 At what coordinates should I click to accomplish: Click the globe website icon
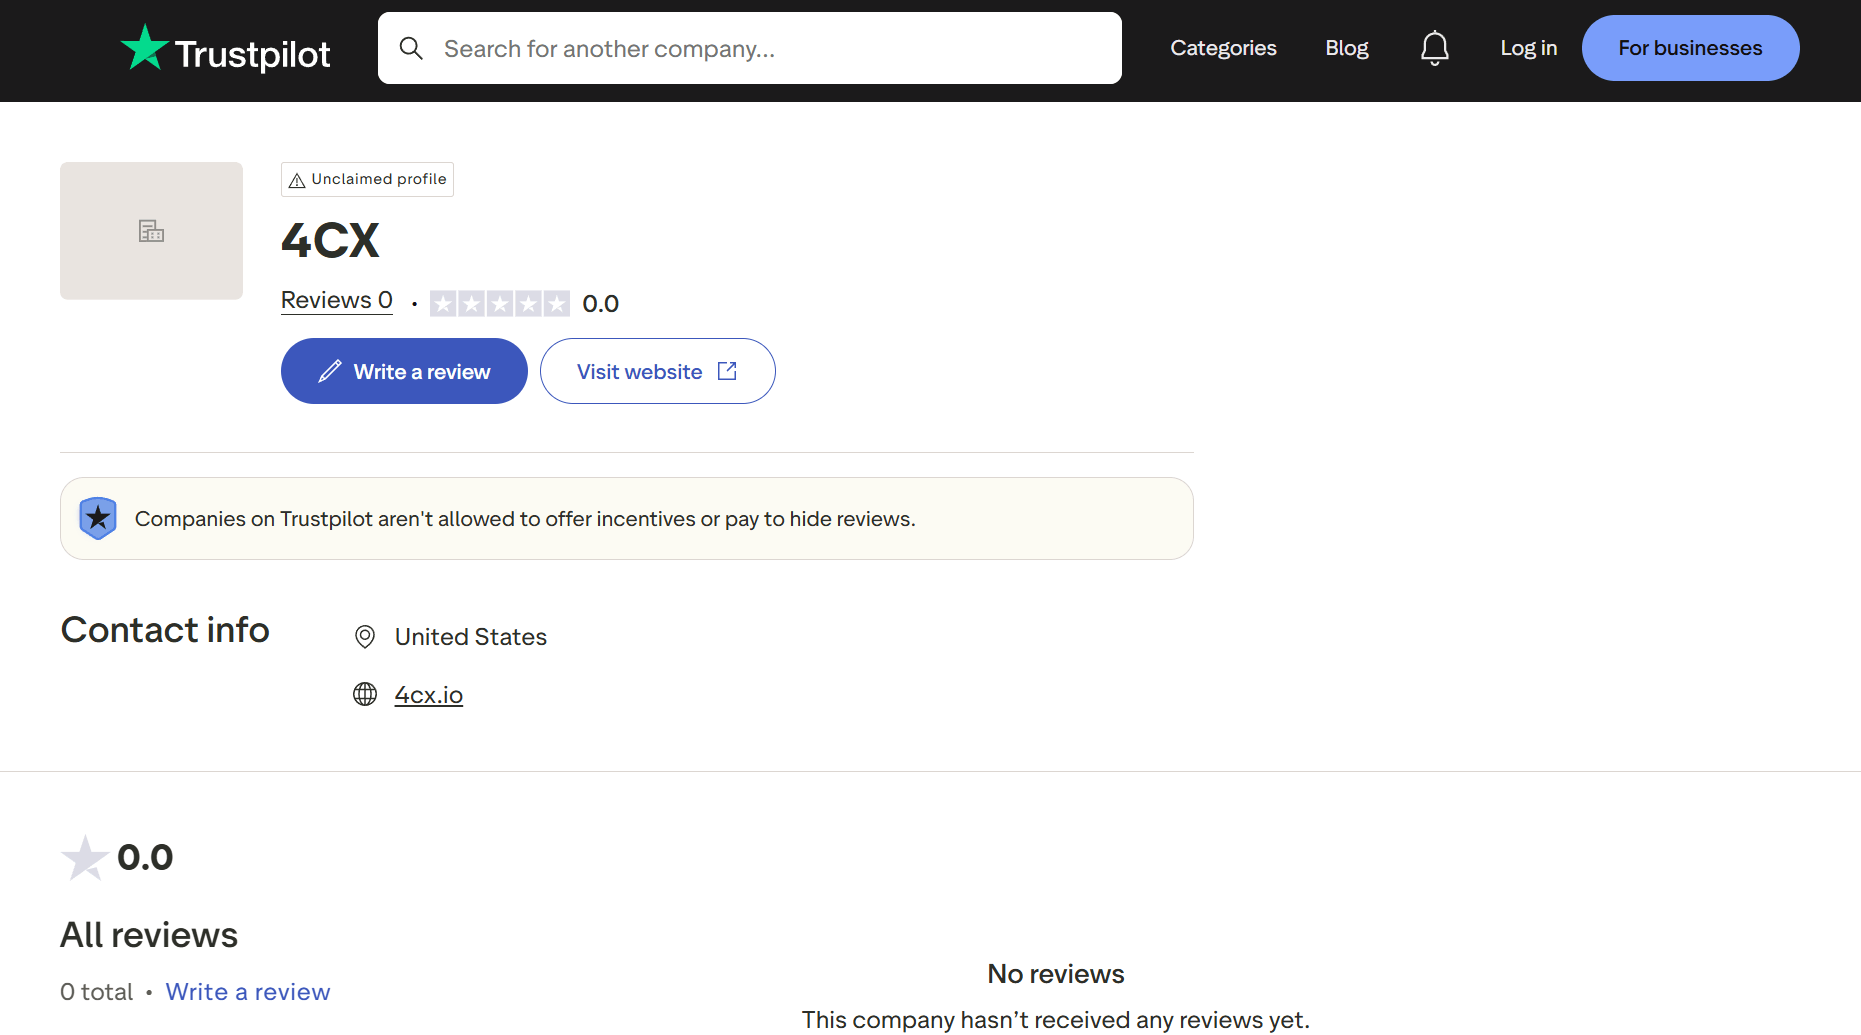tap(365, 694)
